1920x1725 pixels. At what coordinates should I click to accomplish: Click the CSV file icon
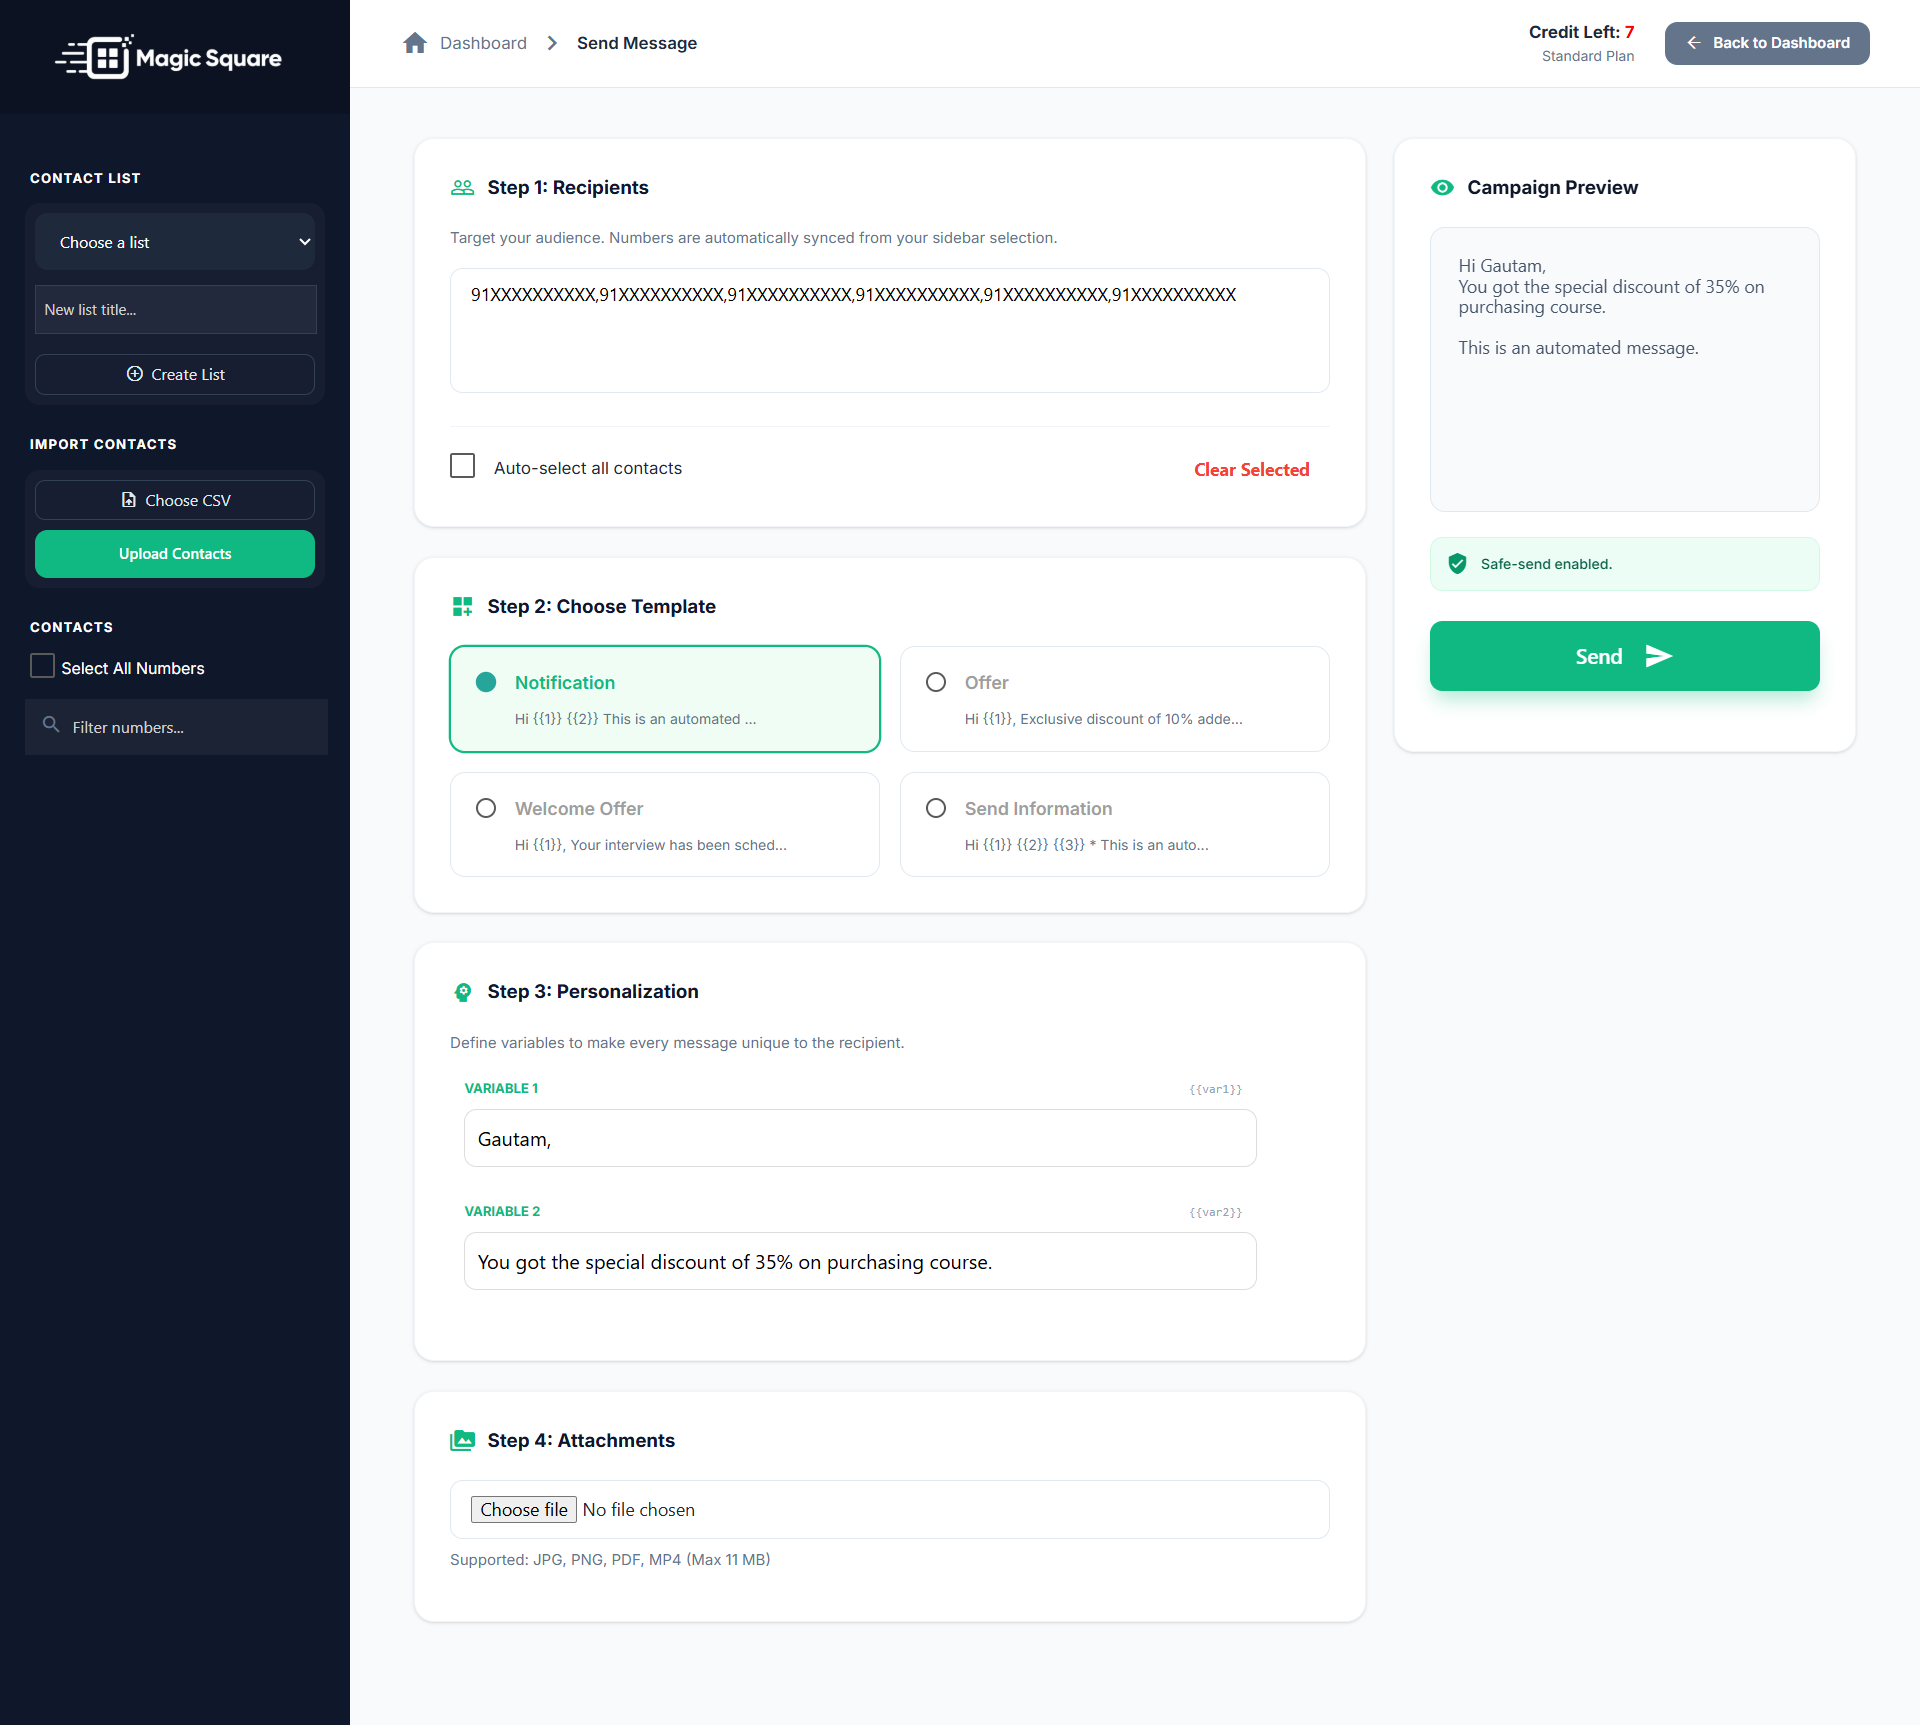(128, 500)
